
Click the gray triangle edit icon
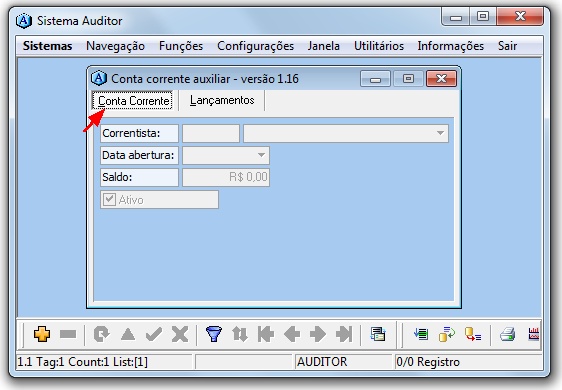point(128,334)
